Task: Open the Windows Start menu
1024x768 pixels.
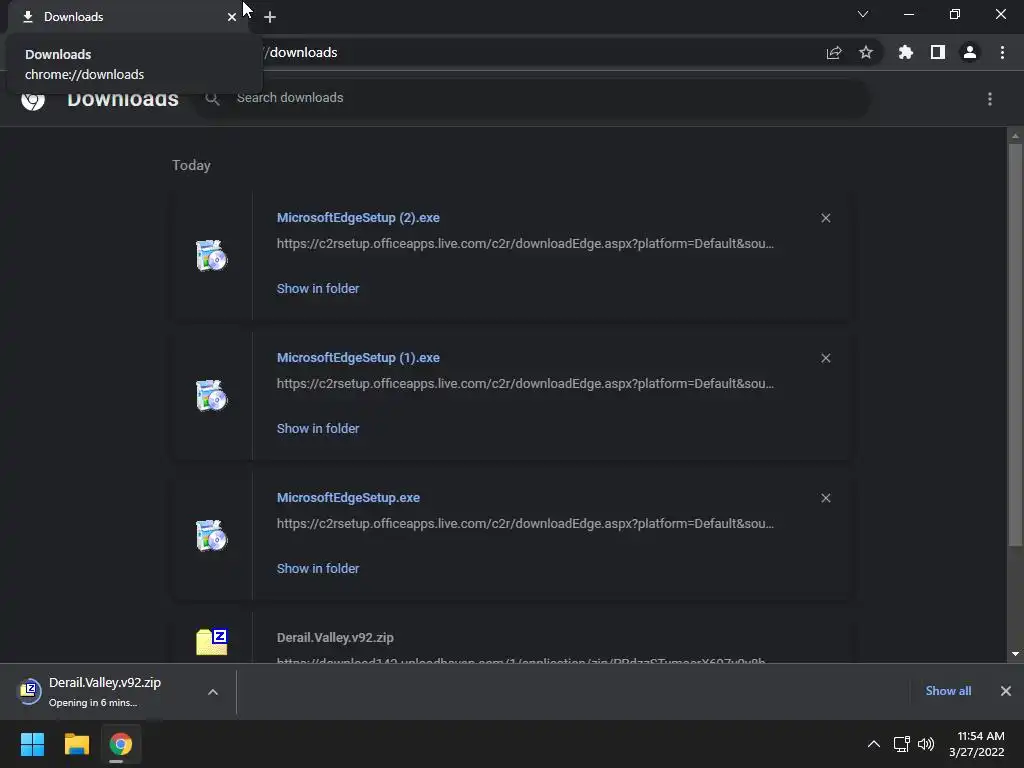Action: pyautogui.click(x=32, y=744)
